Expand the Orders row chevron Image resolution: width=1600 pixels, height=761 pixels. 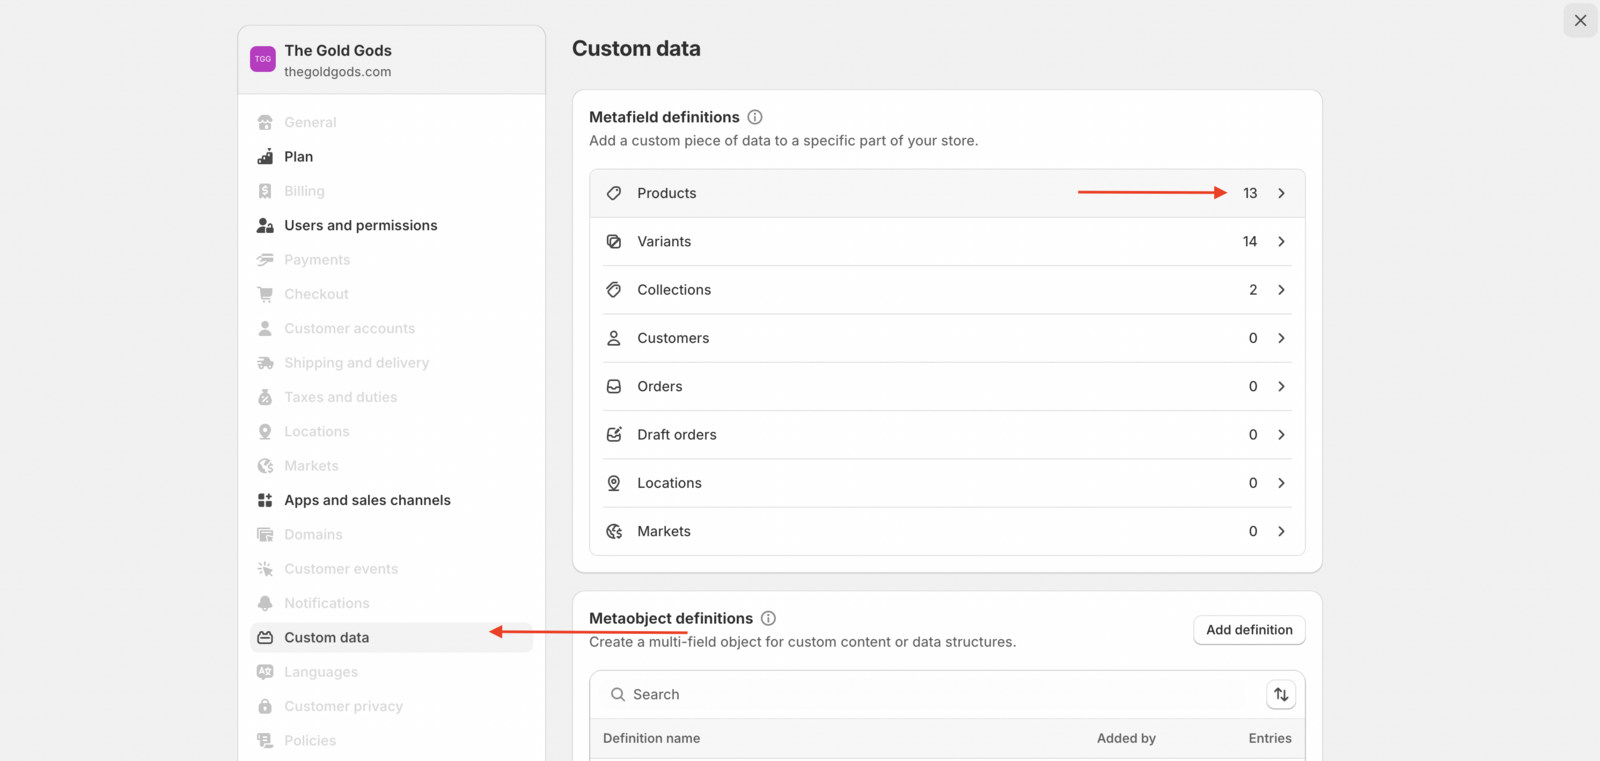(x=1281, y=387)
